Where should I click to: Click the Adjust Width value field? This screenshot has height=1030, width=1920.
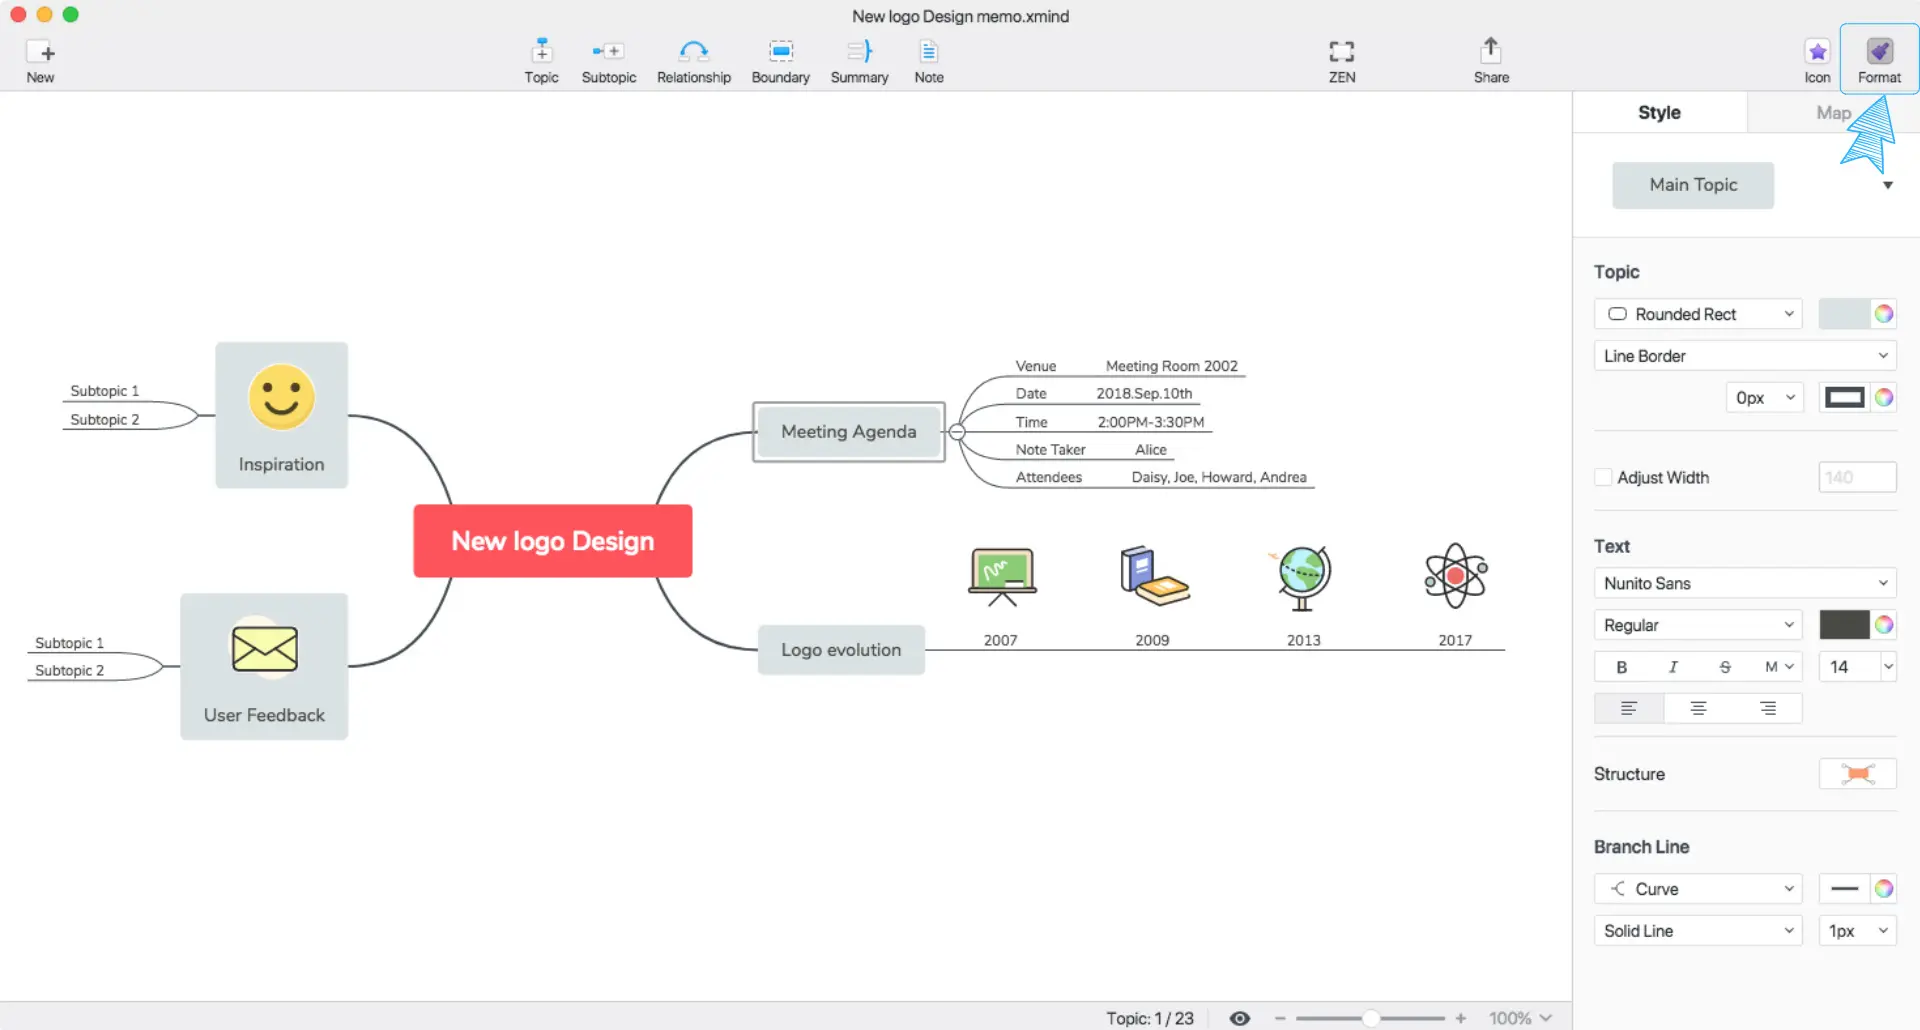click(1857, 477)
